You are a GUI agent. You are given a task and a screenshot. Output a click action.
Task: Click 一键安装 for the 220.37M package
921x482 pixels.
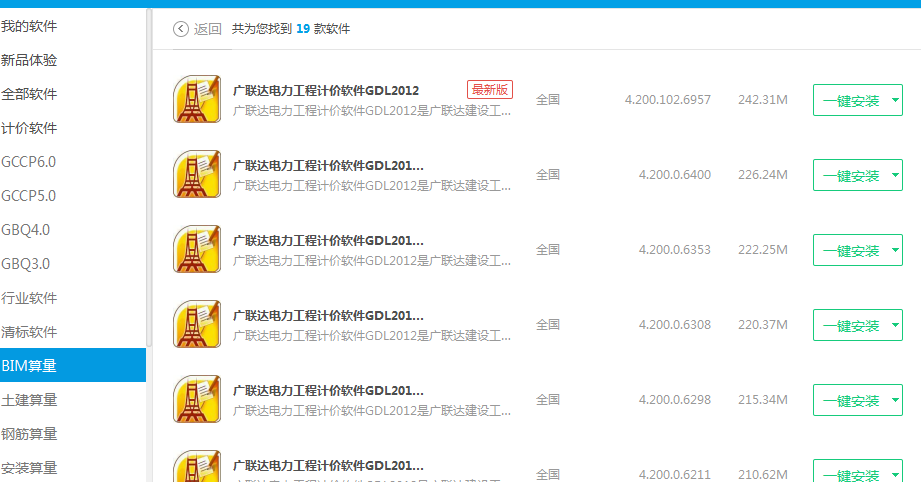pos(851,326)
